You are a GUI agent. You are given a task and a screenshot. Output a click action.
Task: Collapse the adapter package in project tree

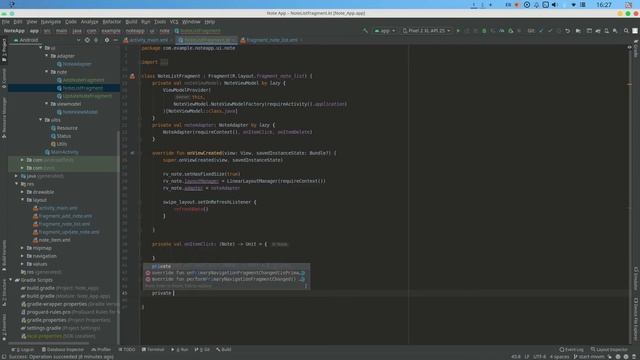click(x=47, y=56)
